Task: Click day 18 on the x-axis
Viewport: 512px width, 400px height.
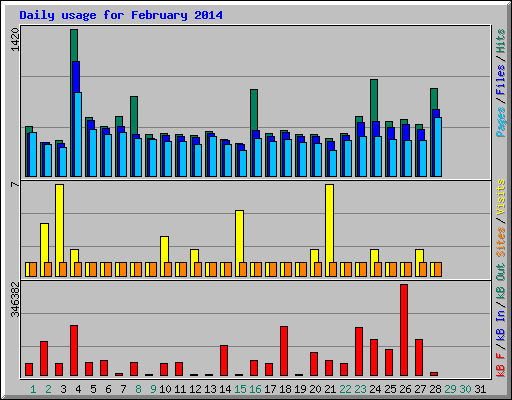Action: [x=285, y=389]
